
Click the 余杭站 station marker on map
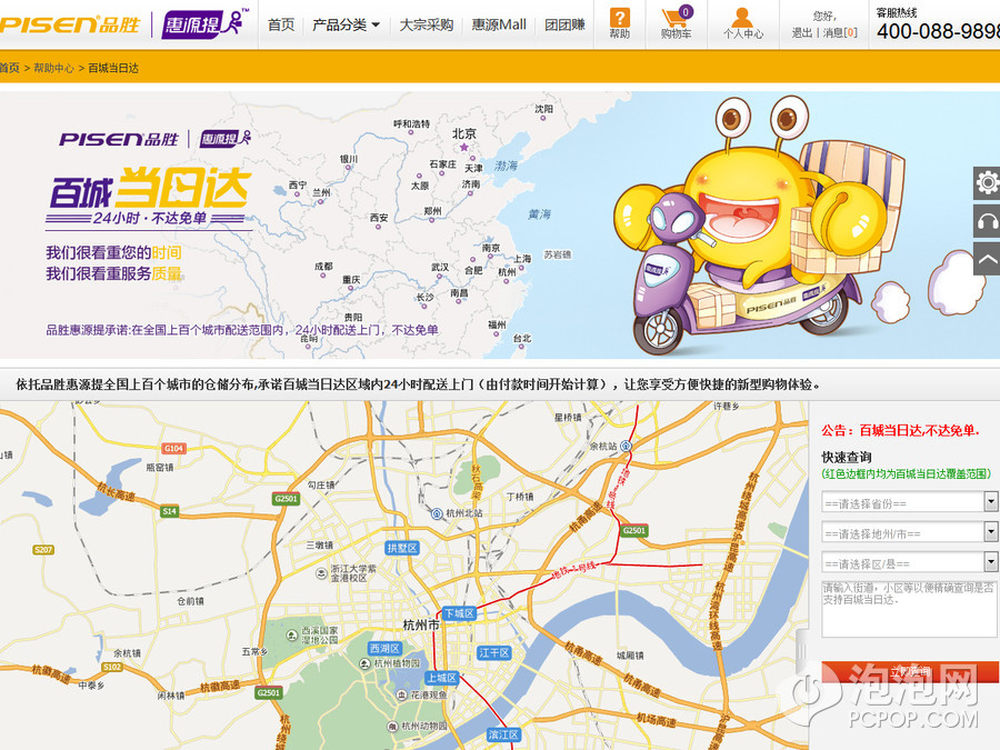626,446
